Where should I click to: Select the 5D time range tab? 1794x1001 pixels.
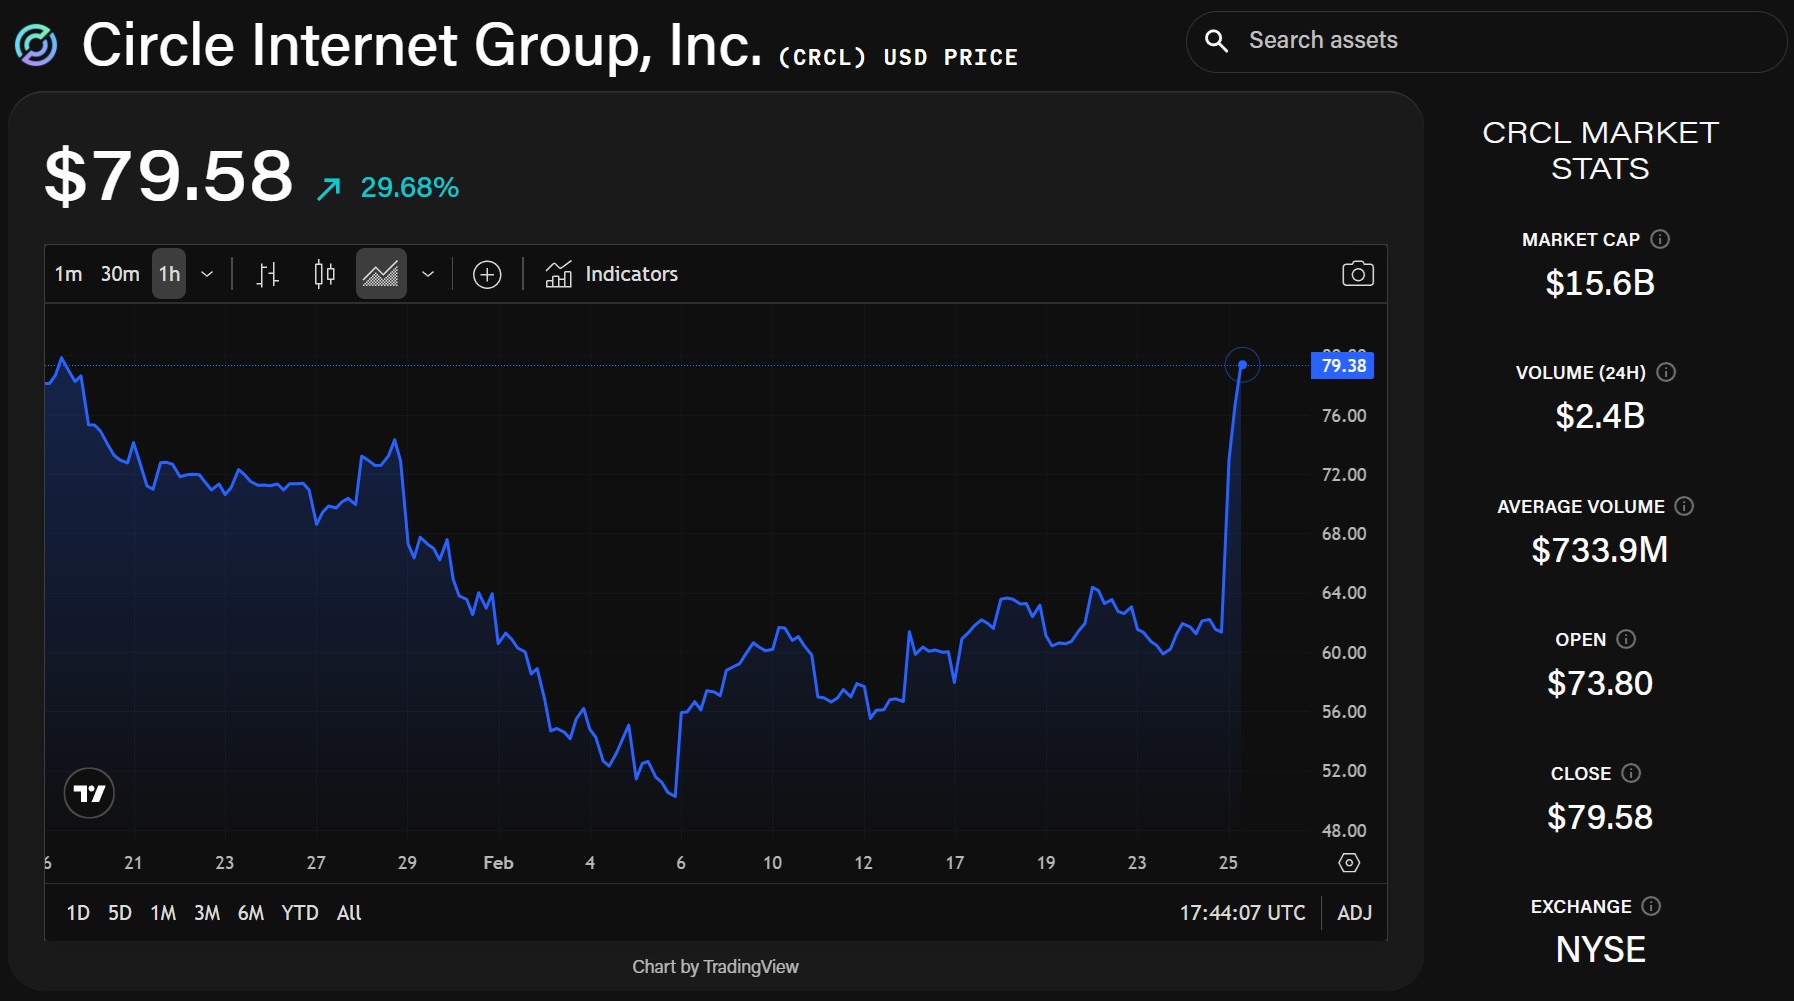coord(120,912)
